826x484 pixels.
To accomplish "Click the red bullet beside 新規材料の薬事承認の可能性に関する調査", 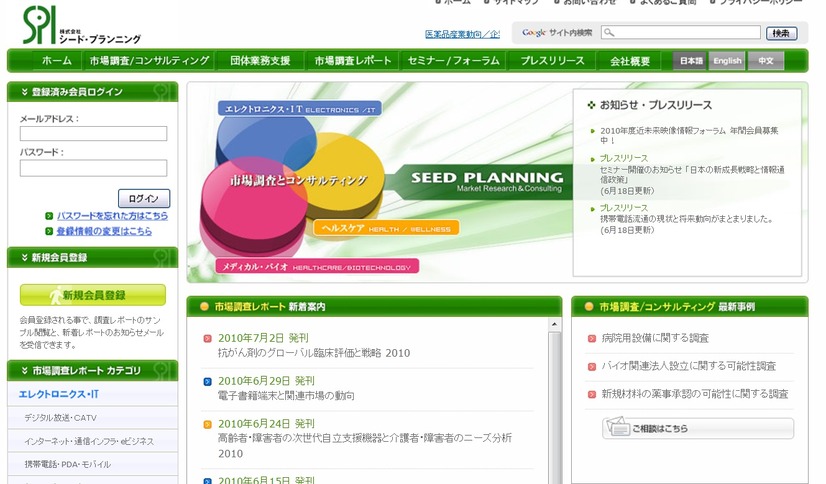I will [x=592, y=394].
